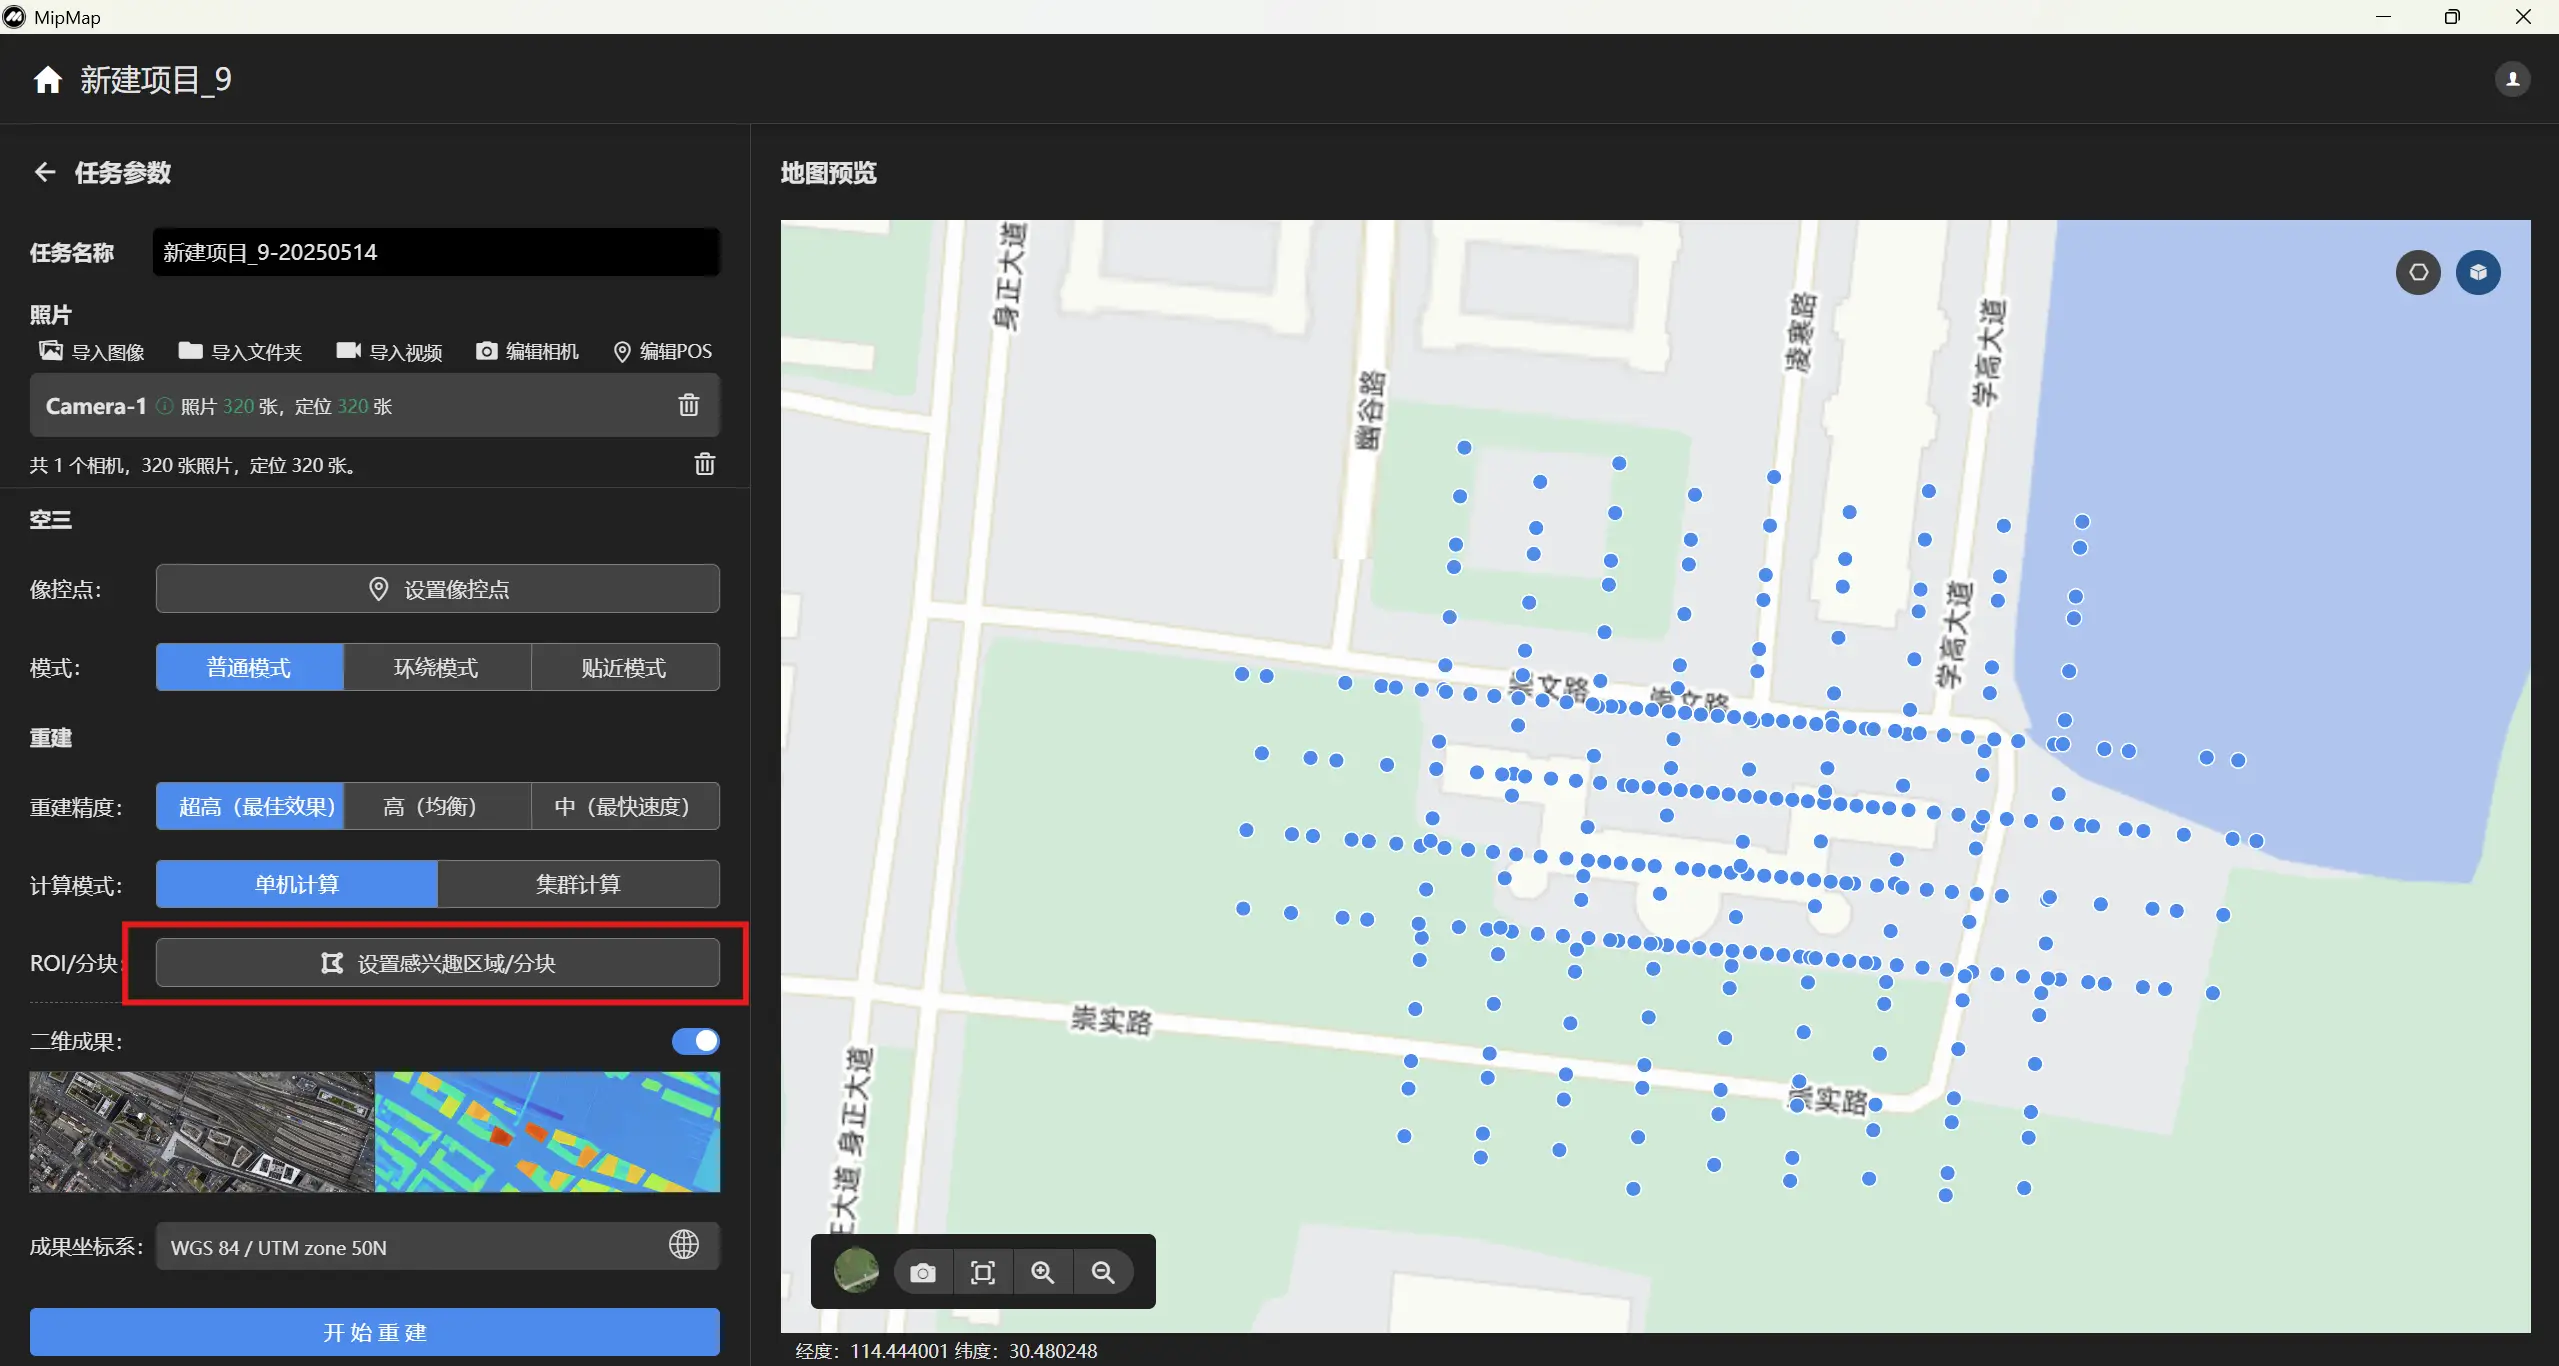2559x1366 pixels.
Task: Open the user account avatar icon
Action: (2512, 79)
